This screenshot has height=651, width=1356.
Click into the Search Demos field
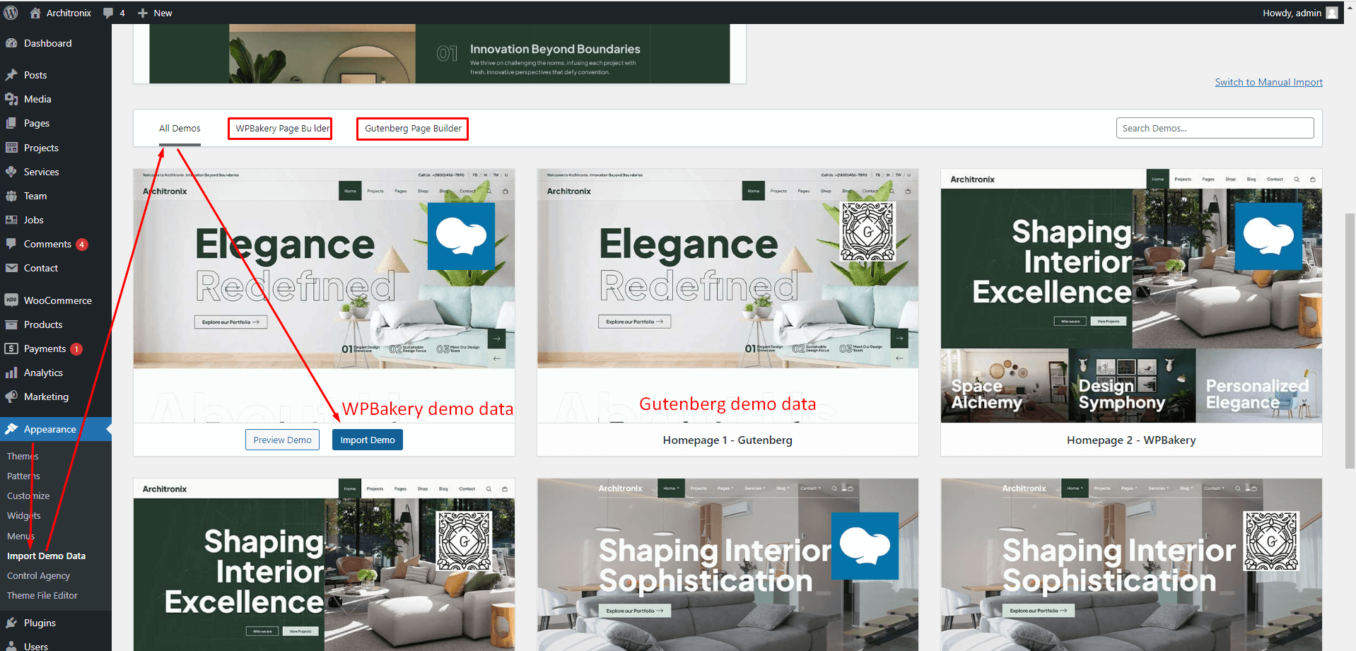point(1215,128)
